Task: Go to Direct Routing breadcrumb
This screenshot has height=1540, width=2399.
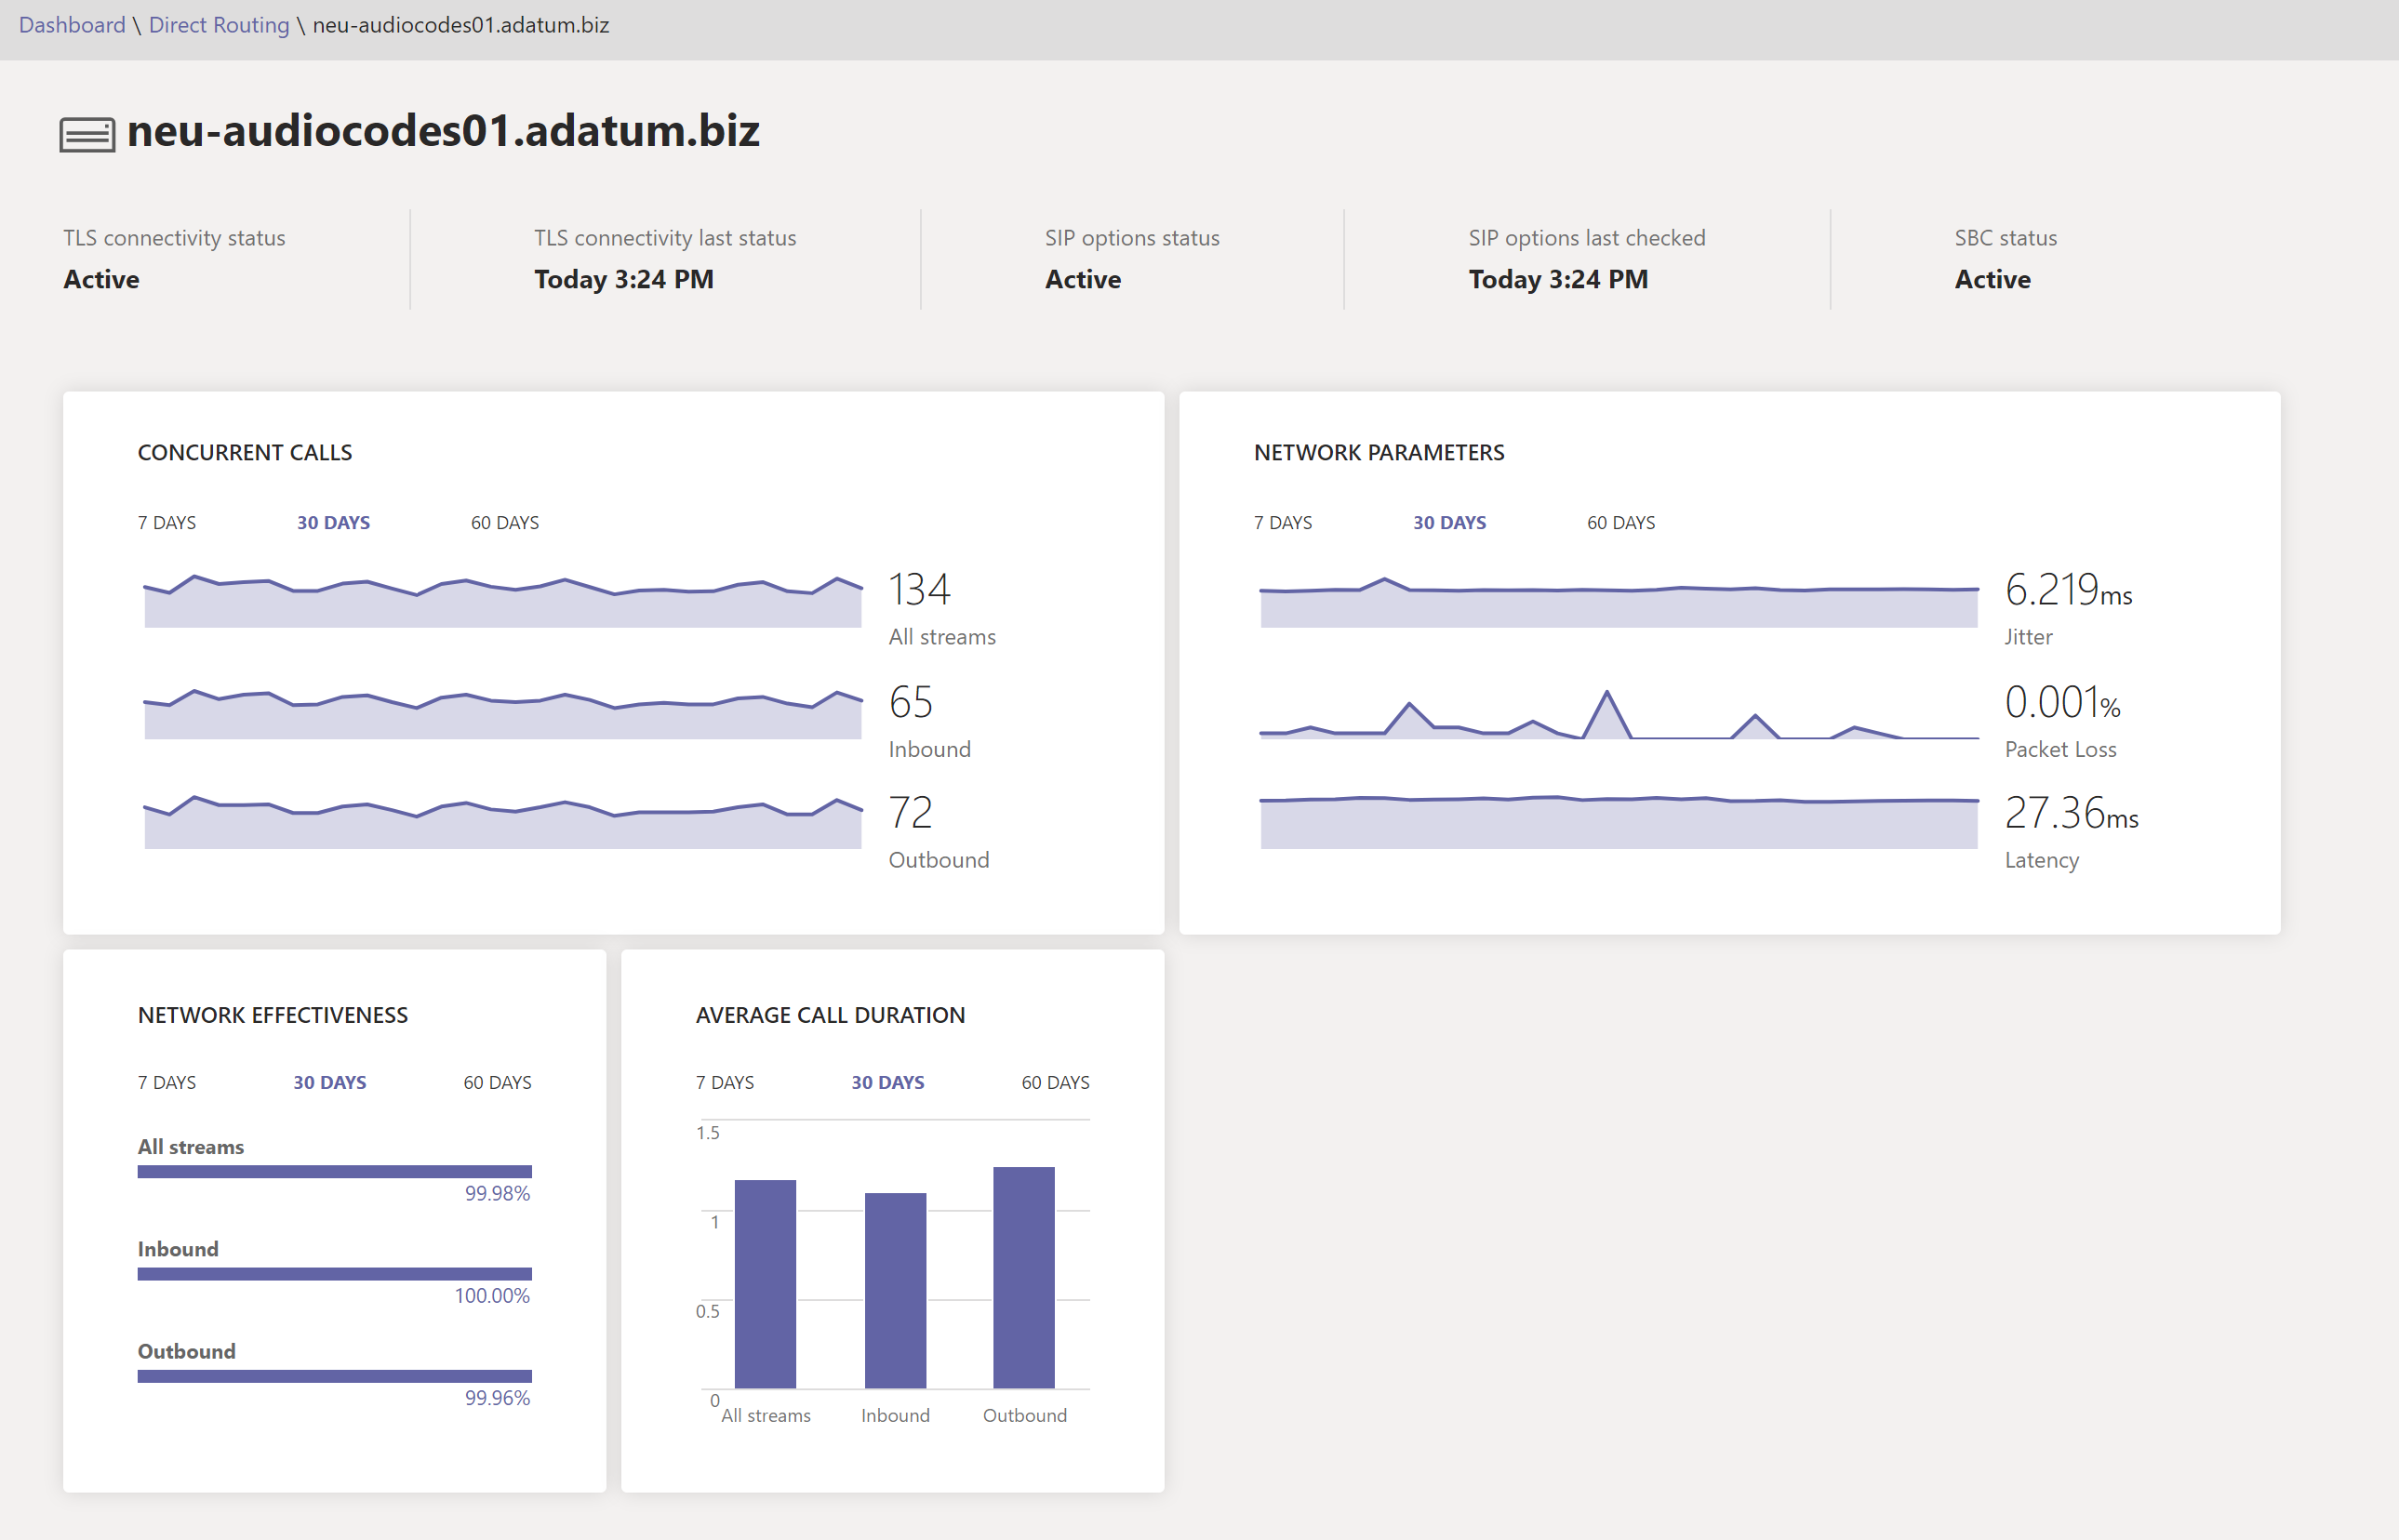Action: tap(219, 25)
